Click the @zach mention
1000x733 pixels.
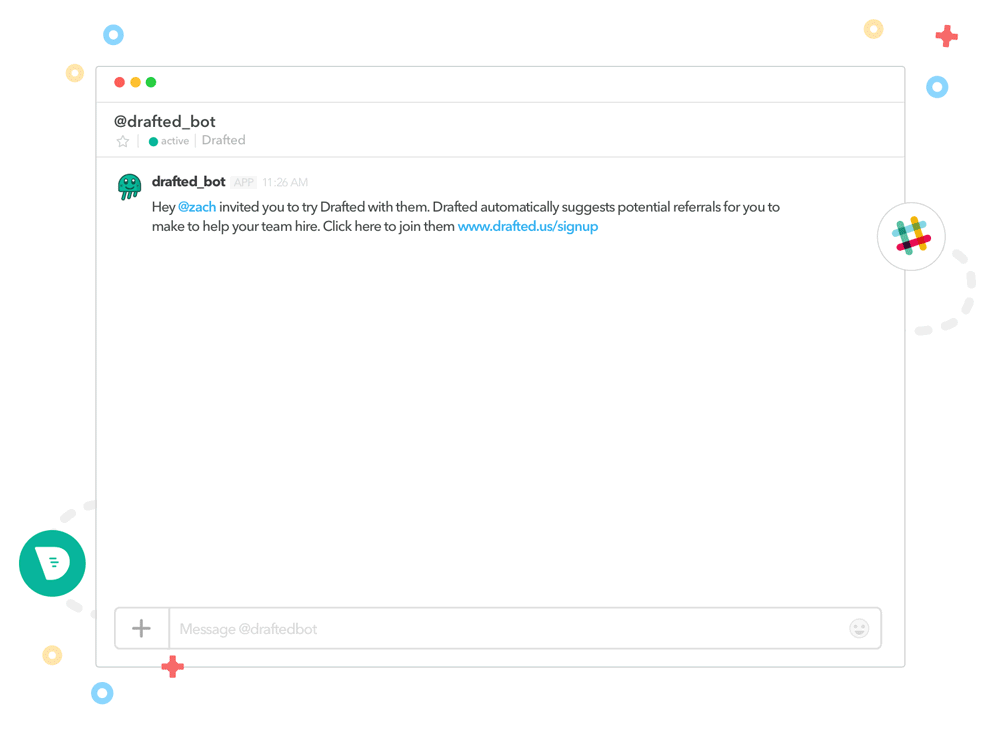197,207
